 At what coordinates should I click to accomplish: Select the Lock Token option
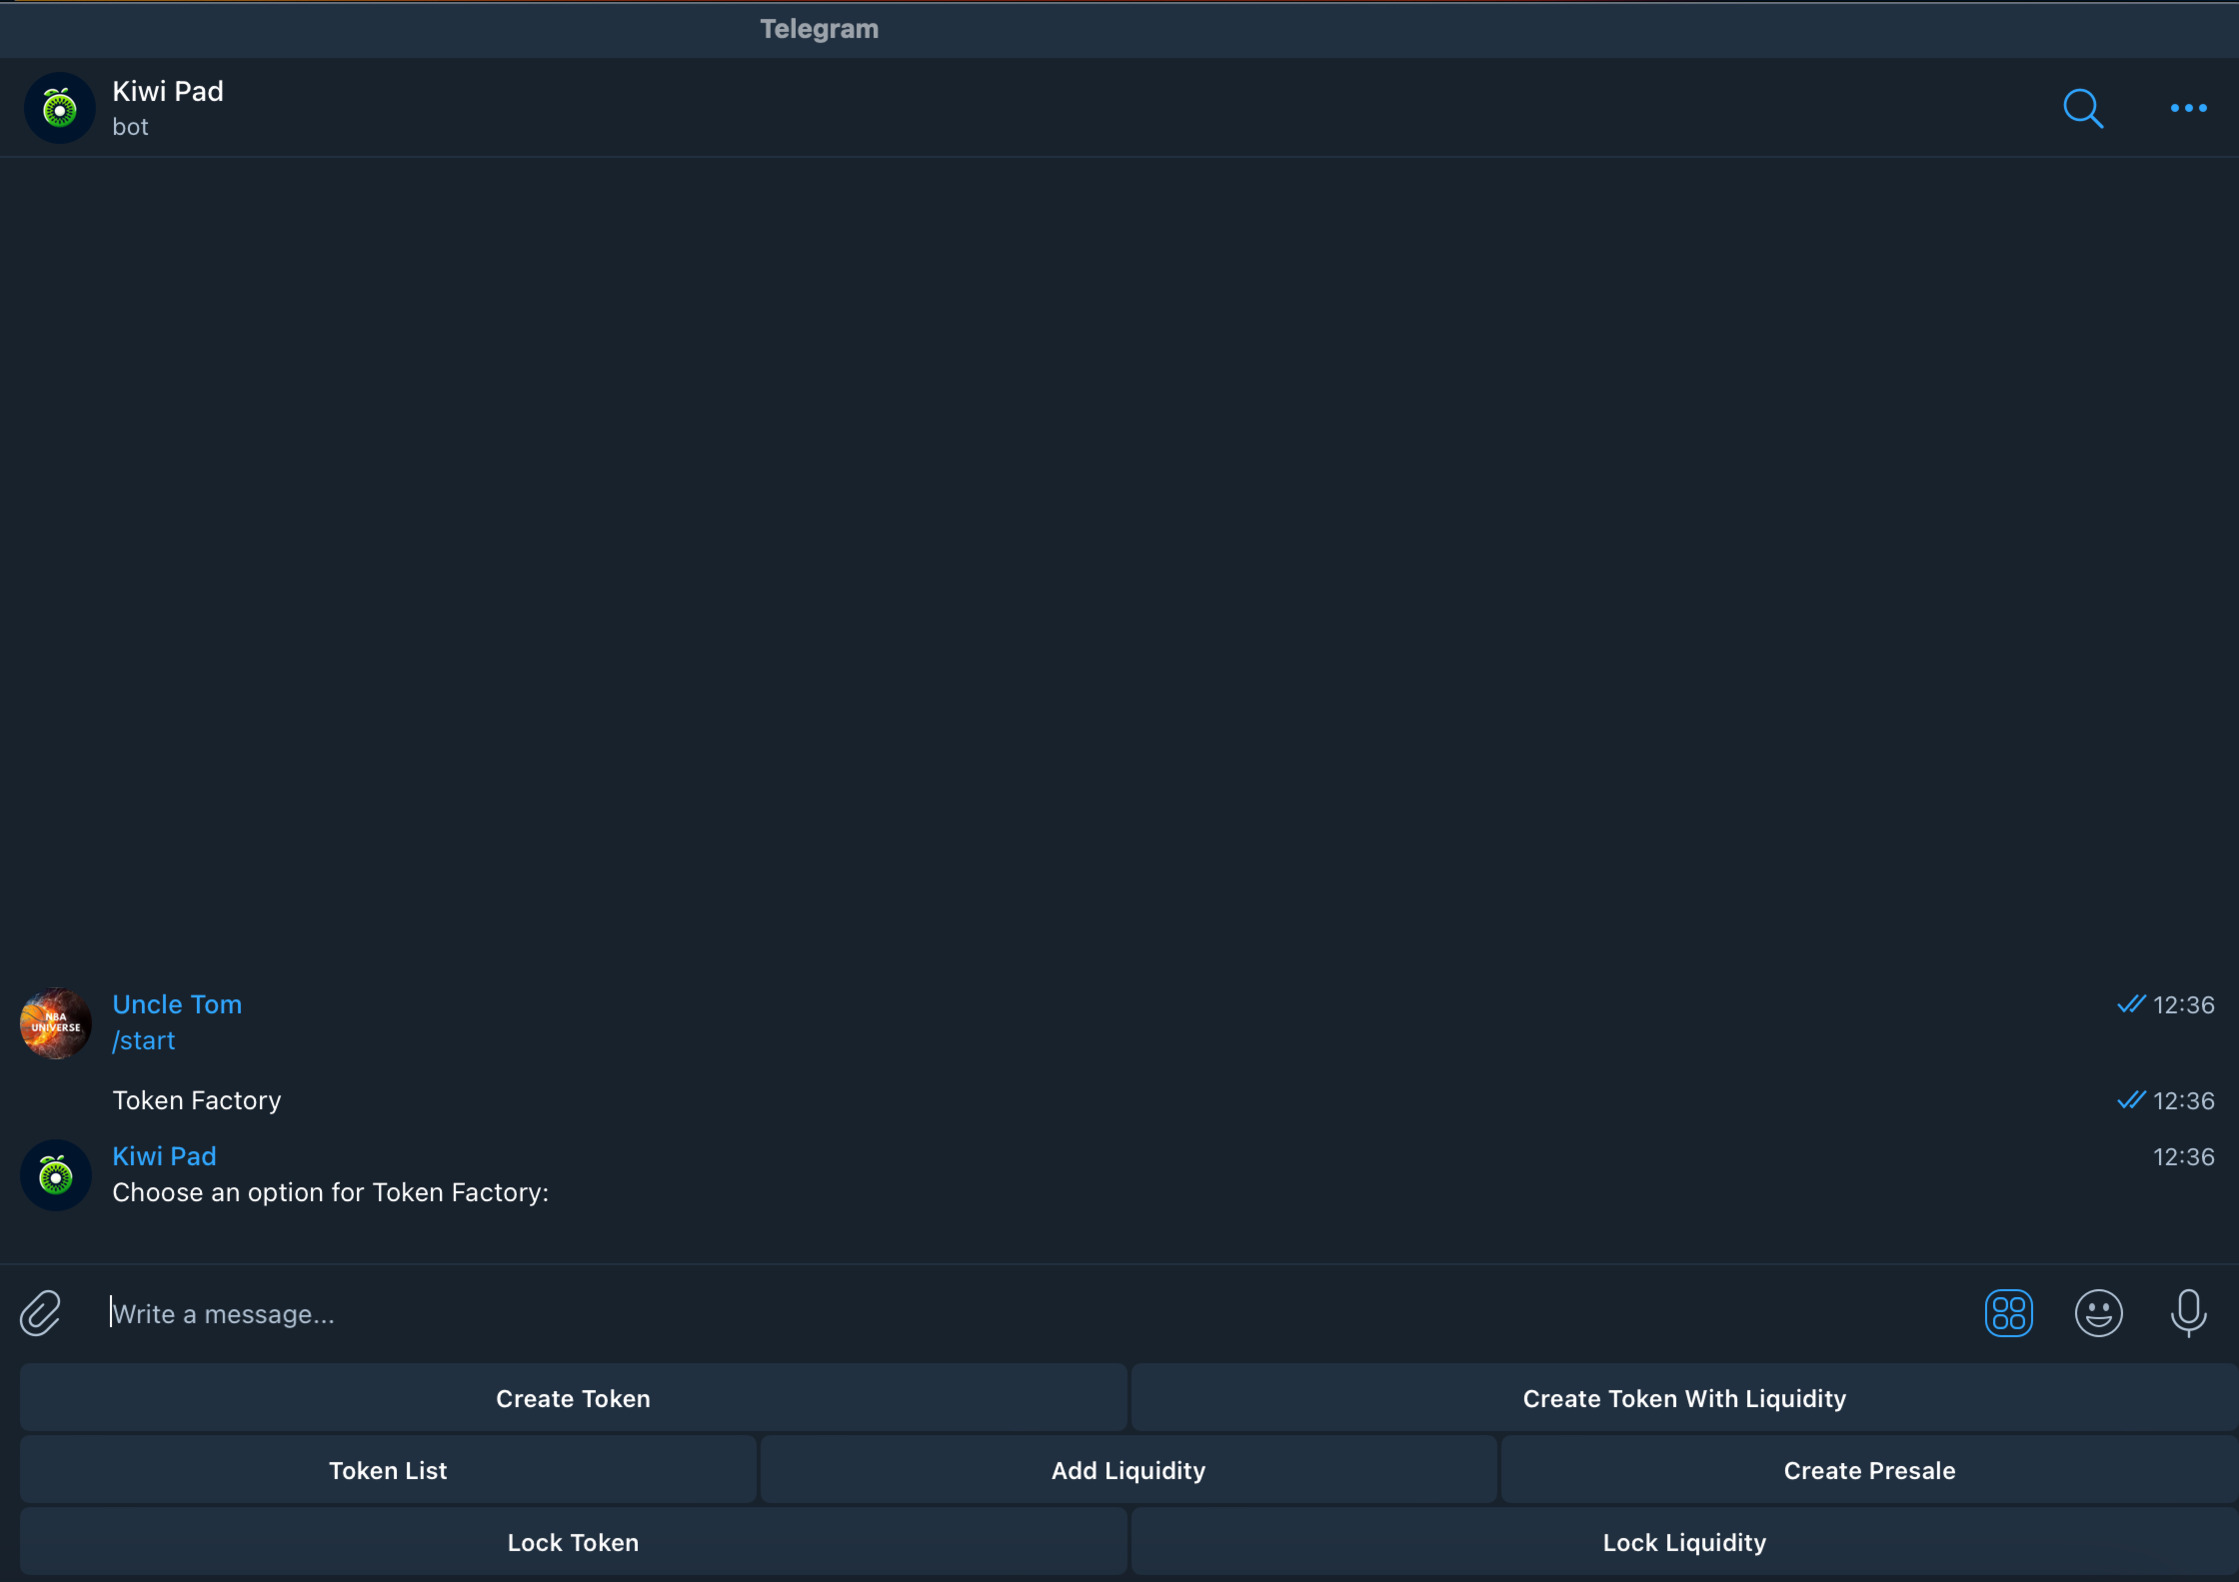coord(573,1542)
